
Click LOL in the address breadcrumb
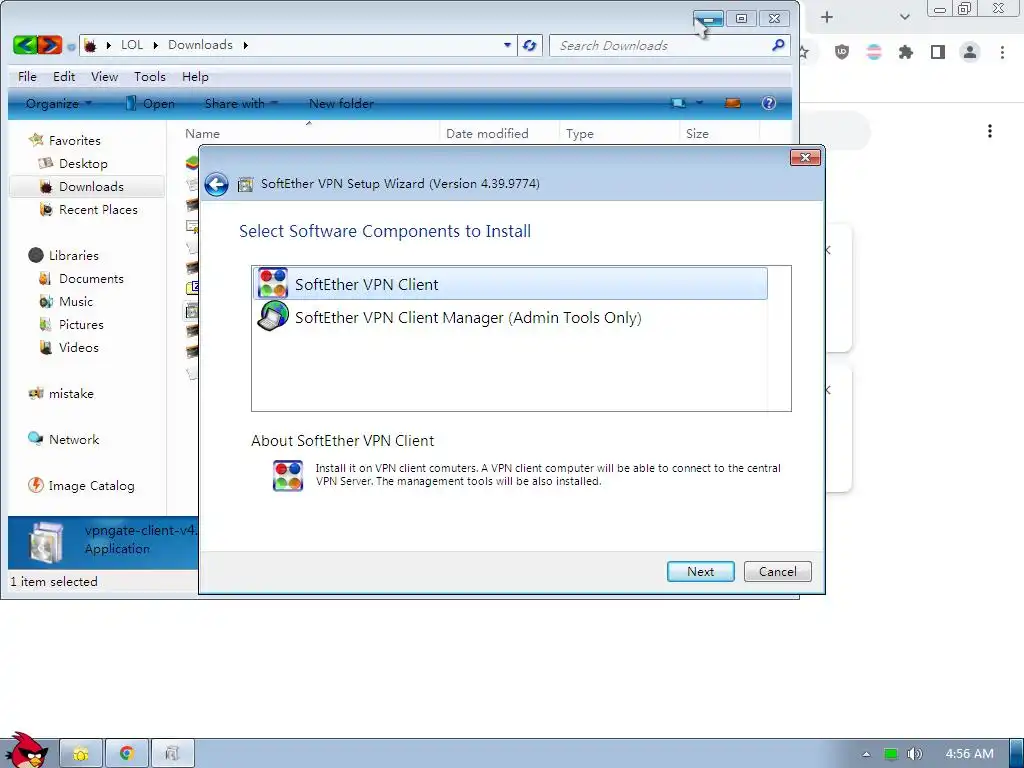pos(131,44)
